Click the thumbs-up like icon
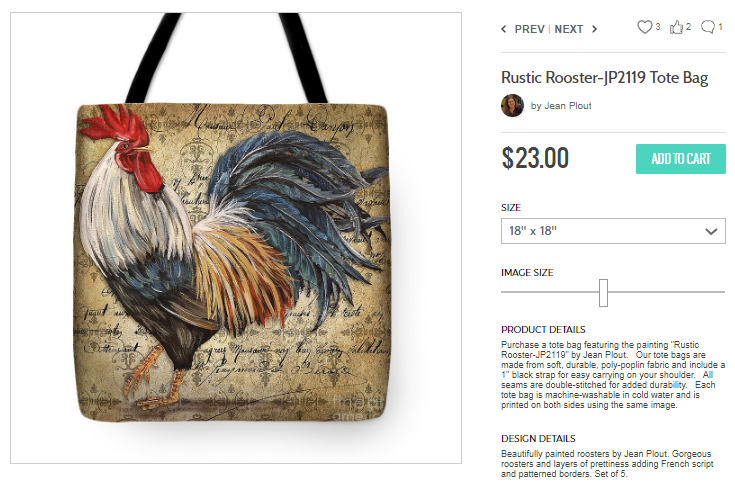Image resolution: width=735 pixels, height=489 pixels. pyautogui.click(x=676, y=27)
